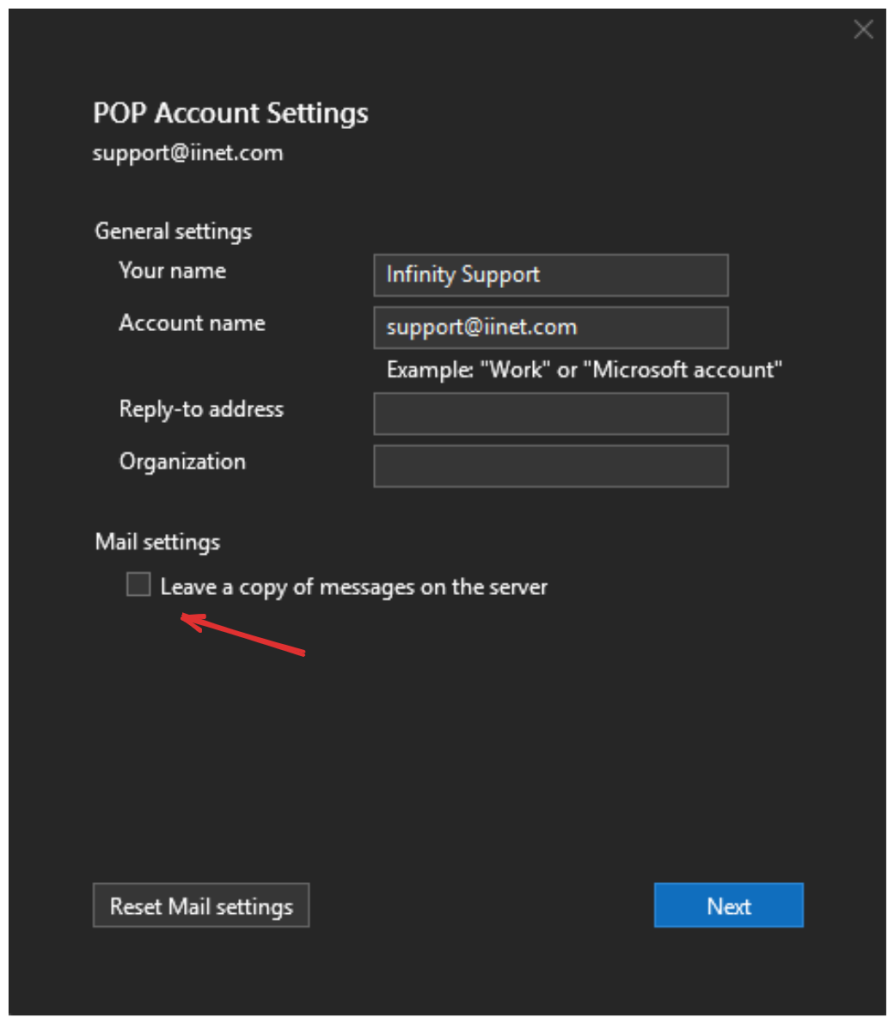Click the POP Account Settings title
This screenshot has width=894, height=1024.
230,113
